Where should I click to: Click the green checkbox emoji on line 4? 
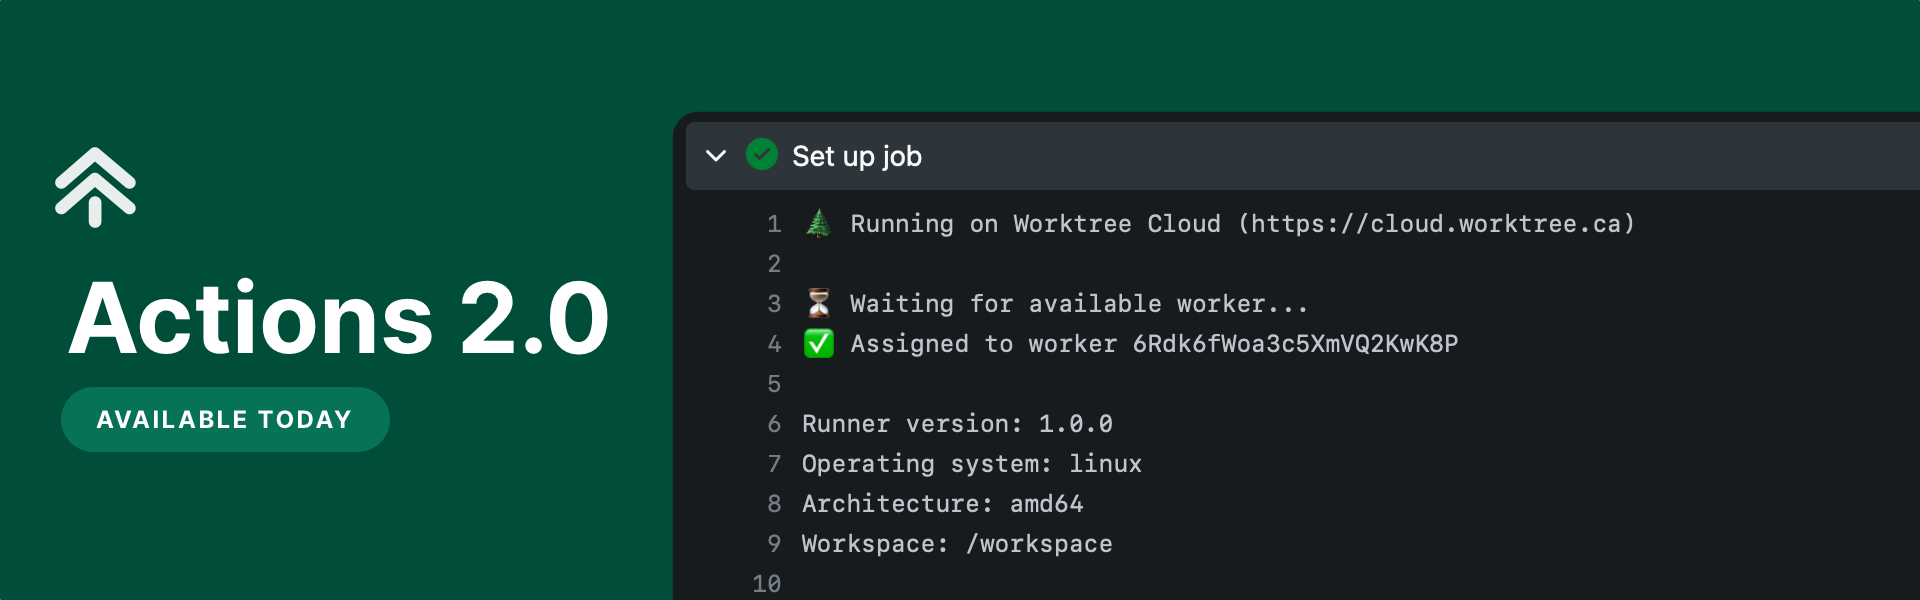click(x=819, y=344)
